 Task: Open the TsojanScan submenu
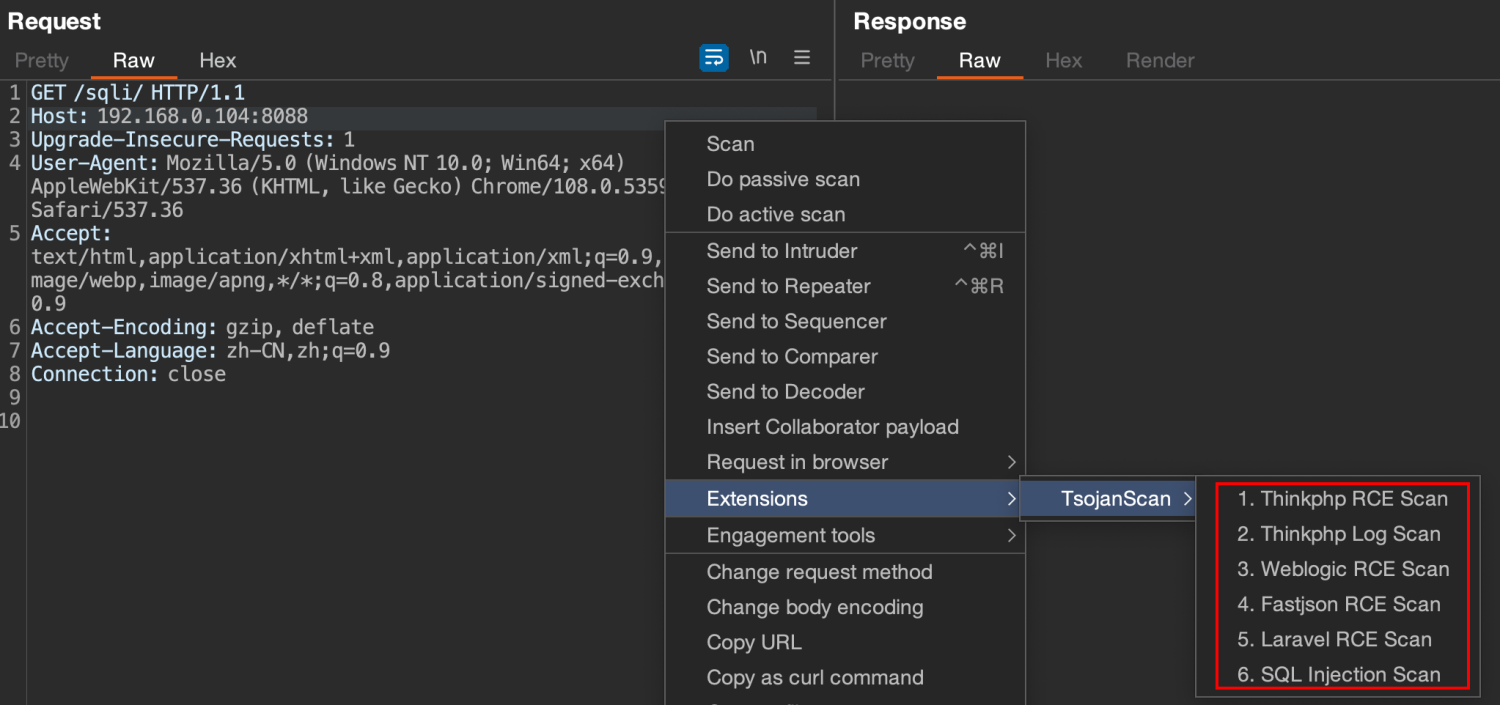coord(1115,499)
